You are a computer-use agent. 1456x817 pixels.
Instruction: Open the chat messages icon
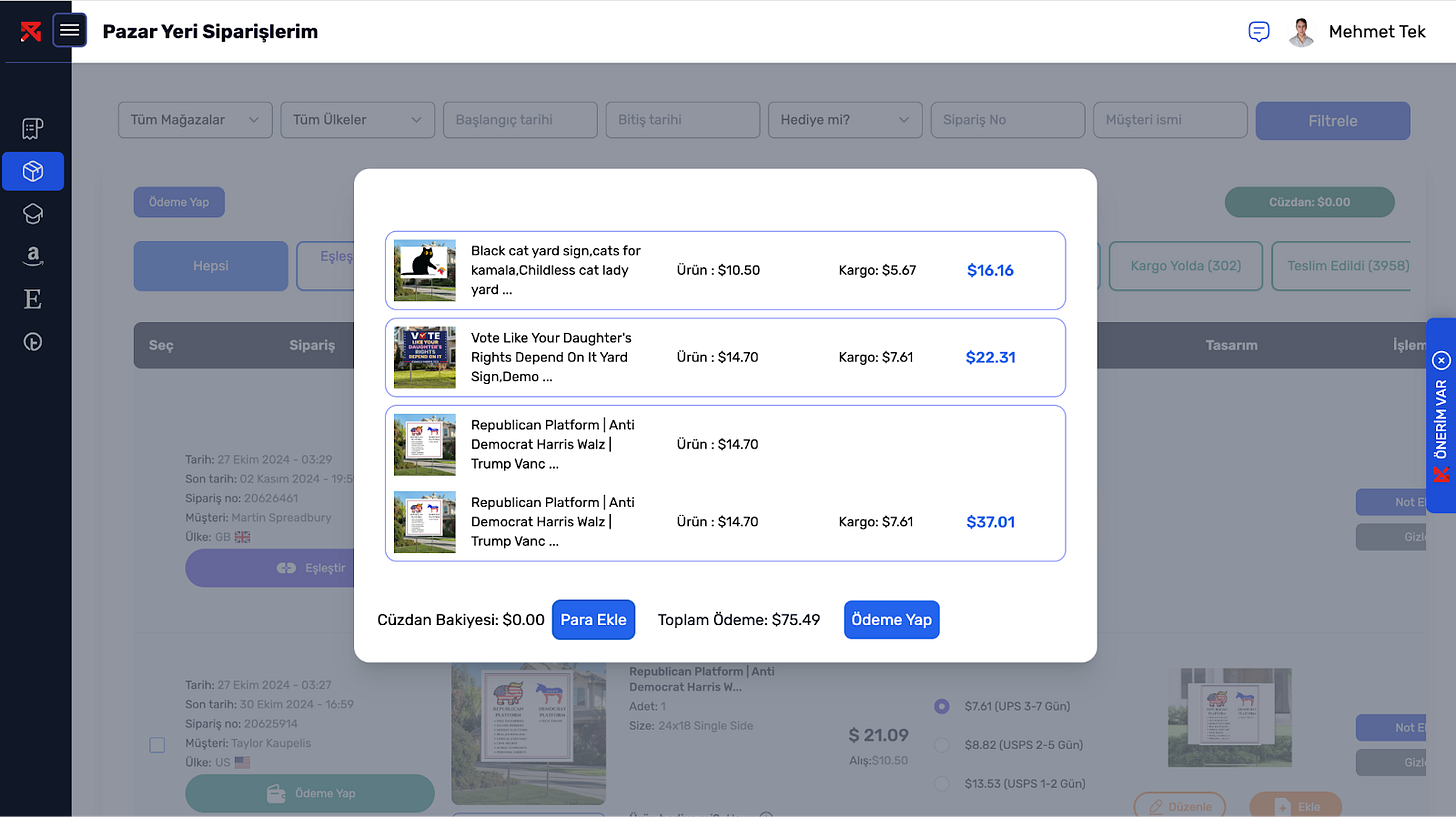(1259, 31)
